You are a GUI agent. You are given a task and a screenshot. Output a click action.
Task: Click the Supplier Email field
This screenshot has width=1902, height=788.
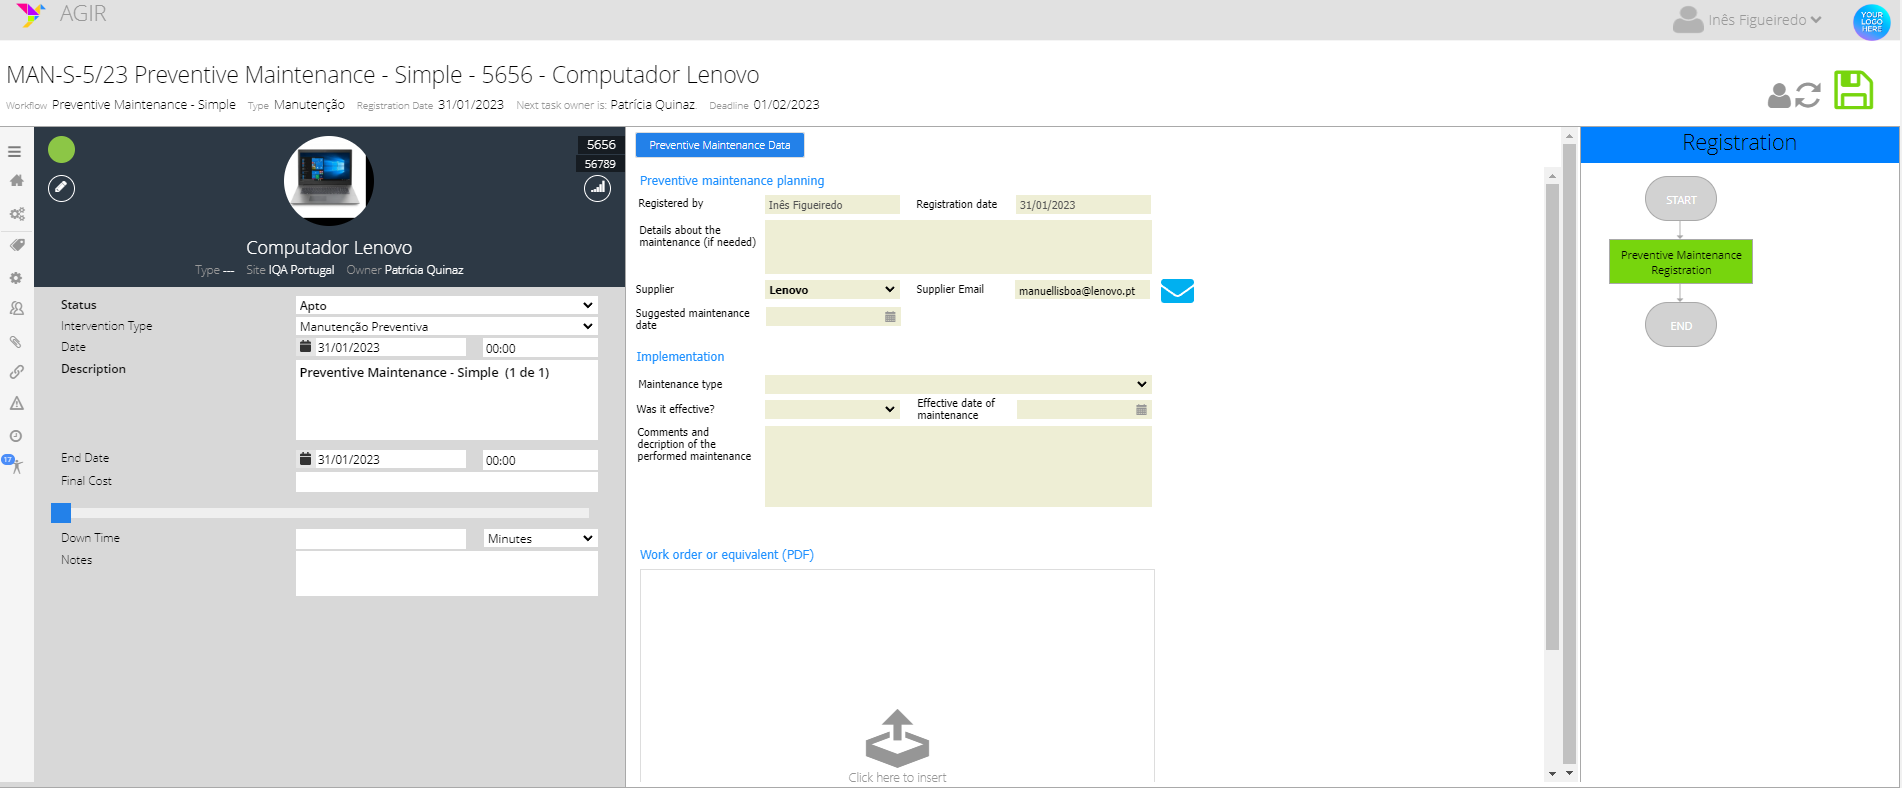point(1082,290)
